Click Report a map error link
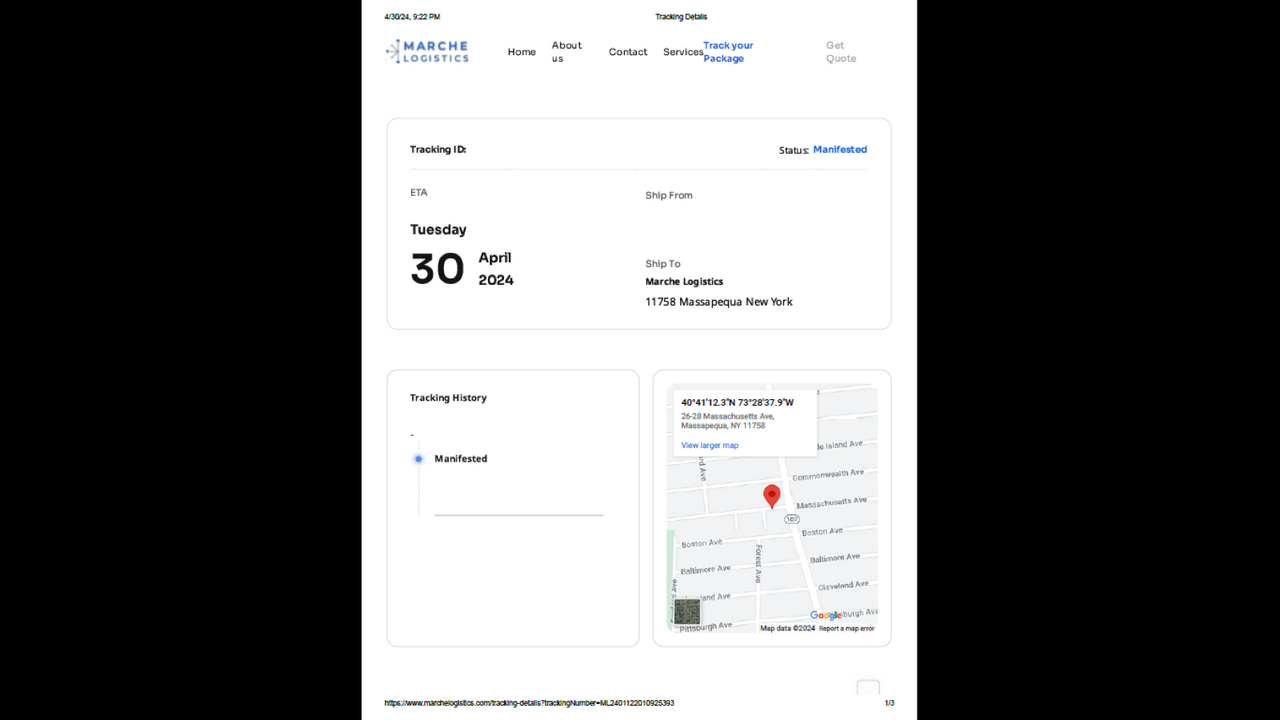 (x=847, y=629)
